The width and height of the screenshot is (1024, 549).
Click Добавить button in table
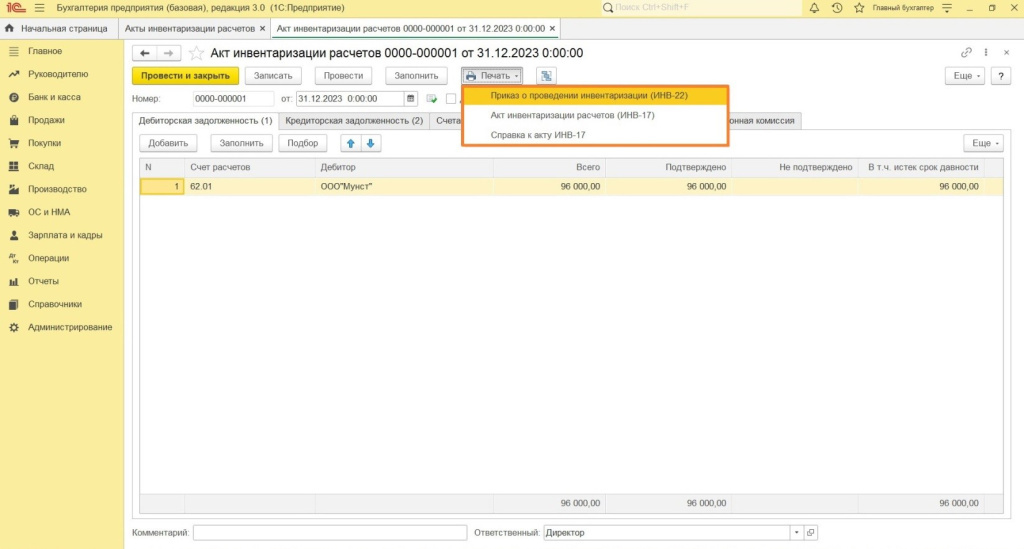168,143
